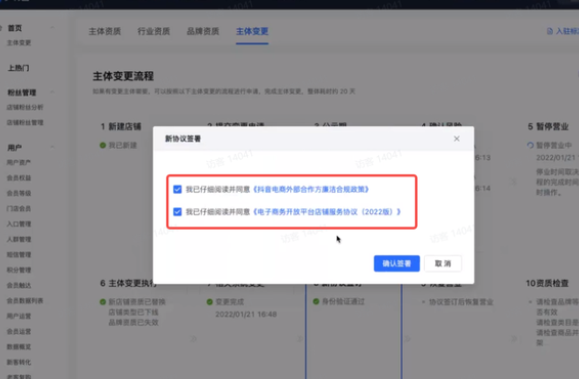Open 店铺粉丝分析 in the sidebar

[x=25, y=107]
